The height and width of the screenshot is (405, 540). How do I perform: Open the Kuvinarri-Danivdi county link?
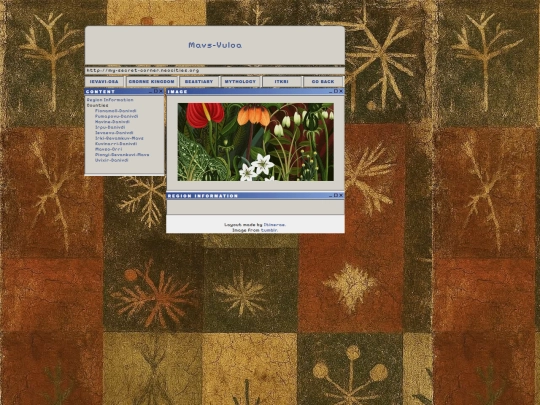pyautogui.click(x=116, y=144)
